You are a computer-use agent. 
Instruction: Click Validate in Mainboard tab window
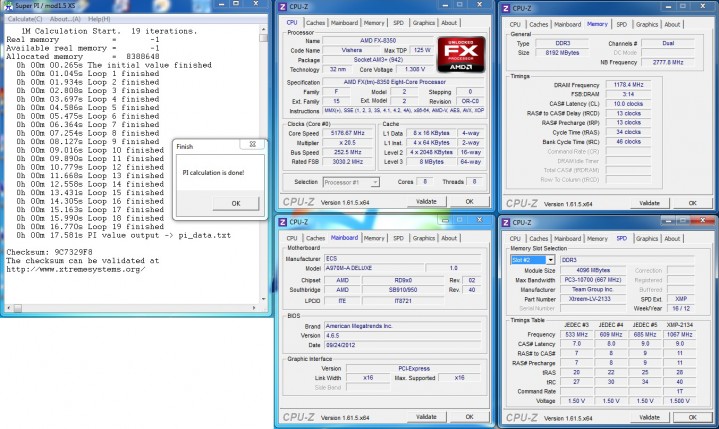pyautogui.click(x=426, y=417)
